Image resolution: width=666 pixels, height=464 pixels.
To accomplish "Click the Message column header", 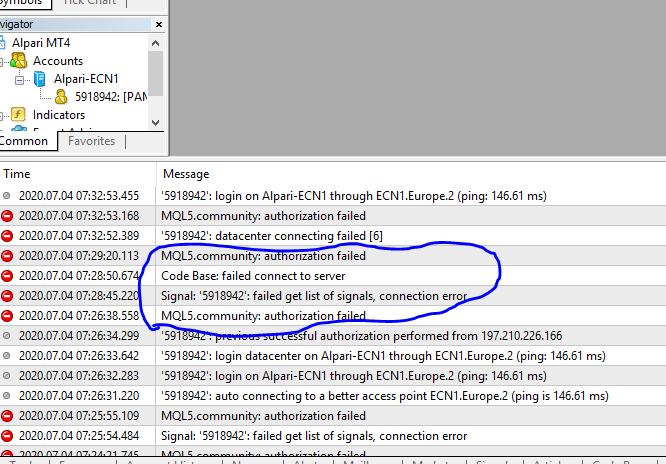I will click(411, 174).
